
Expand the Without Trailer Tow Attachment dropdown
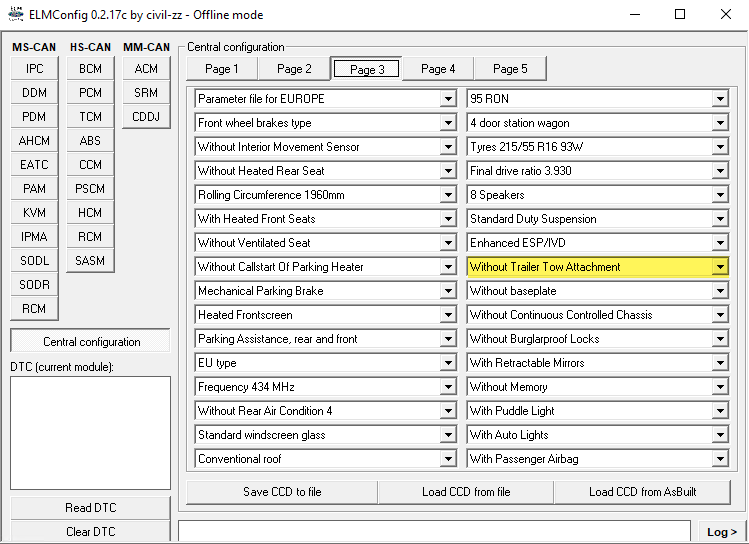[x=719, y=267]
